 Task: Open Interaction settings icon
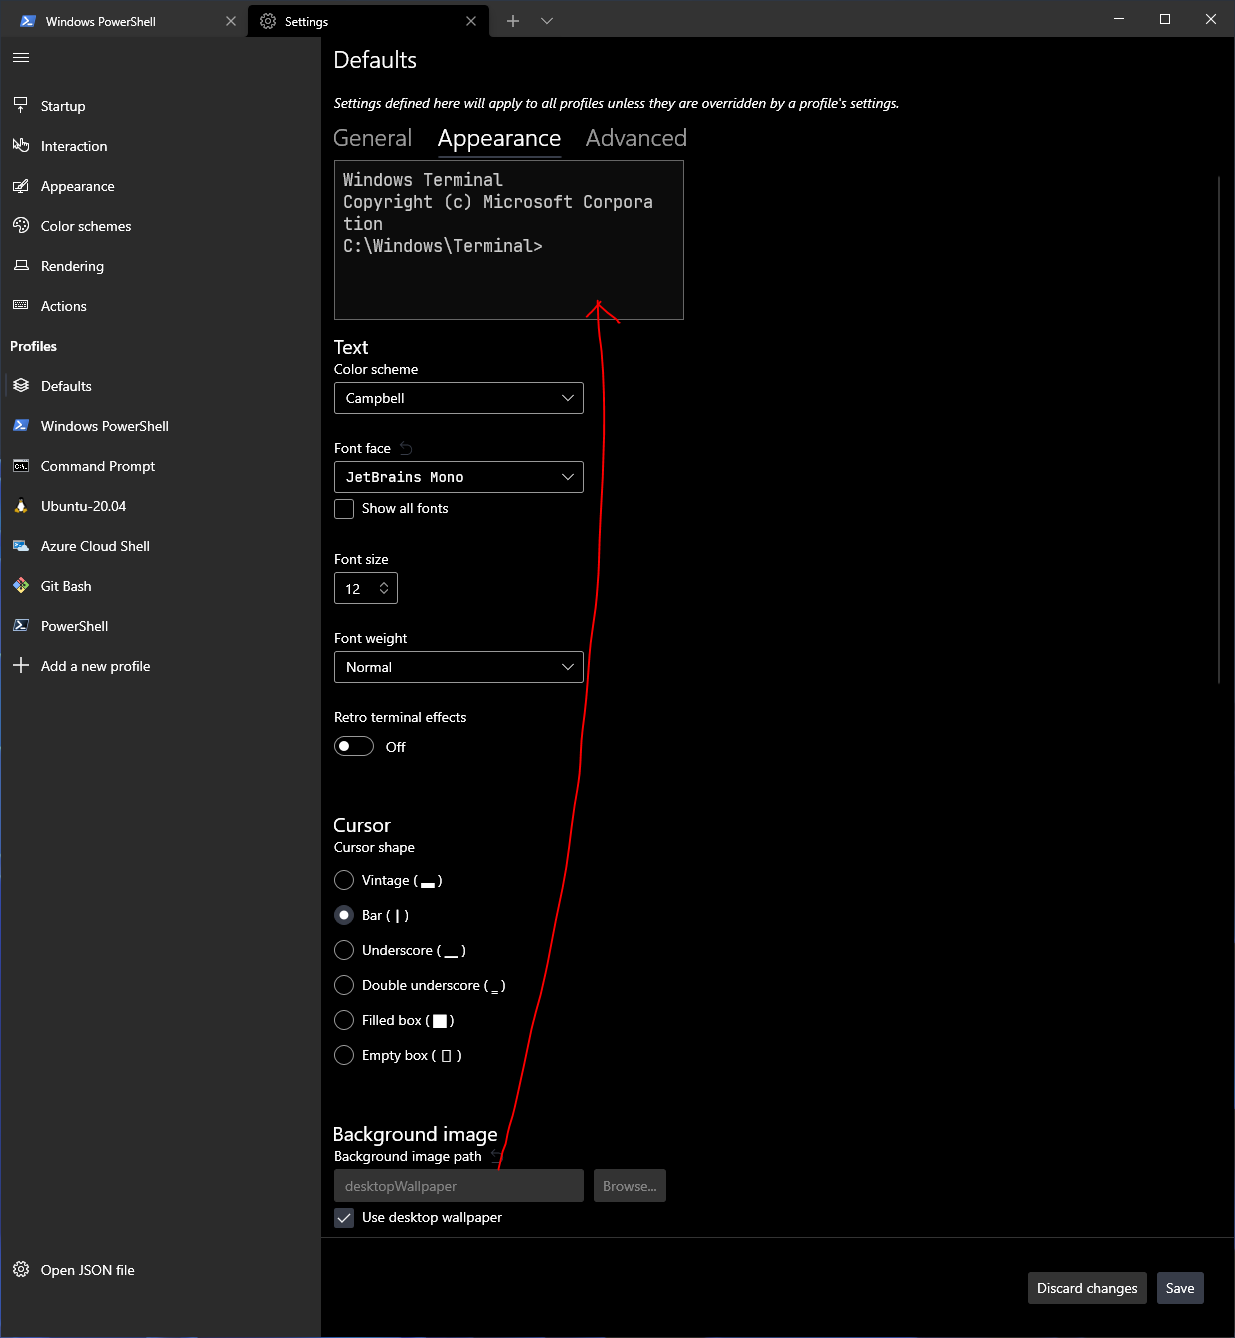(21, 145)
